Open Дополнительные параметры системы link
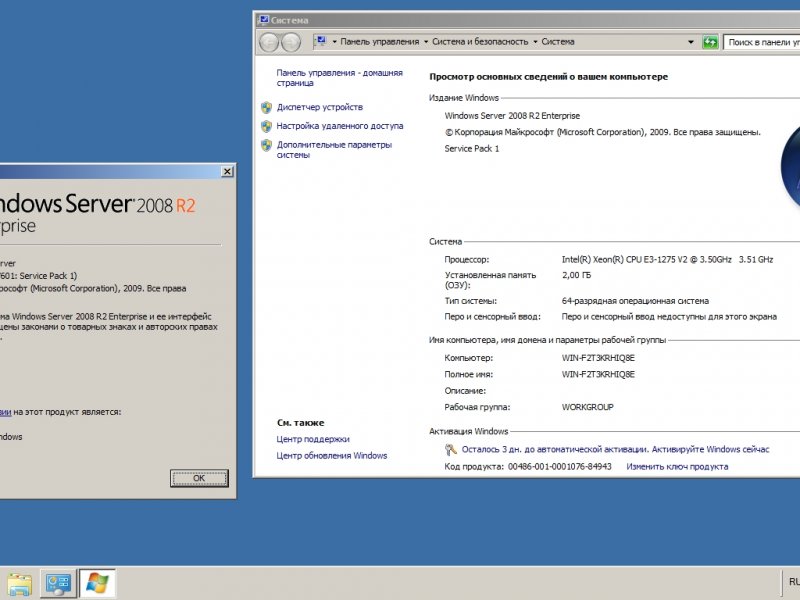 334,149
